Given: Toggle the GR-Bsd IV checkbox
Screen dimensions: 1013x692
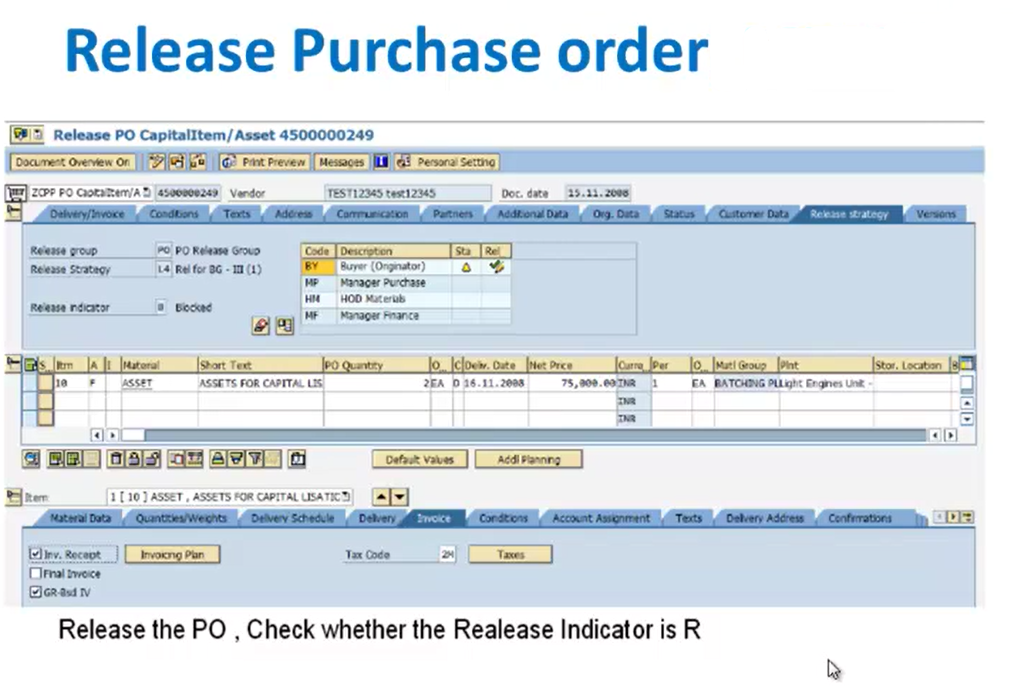Looking at the screenshot, I should pos(36,592).
